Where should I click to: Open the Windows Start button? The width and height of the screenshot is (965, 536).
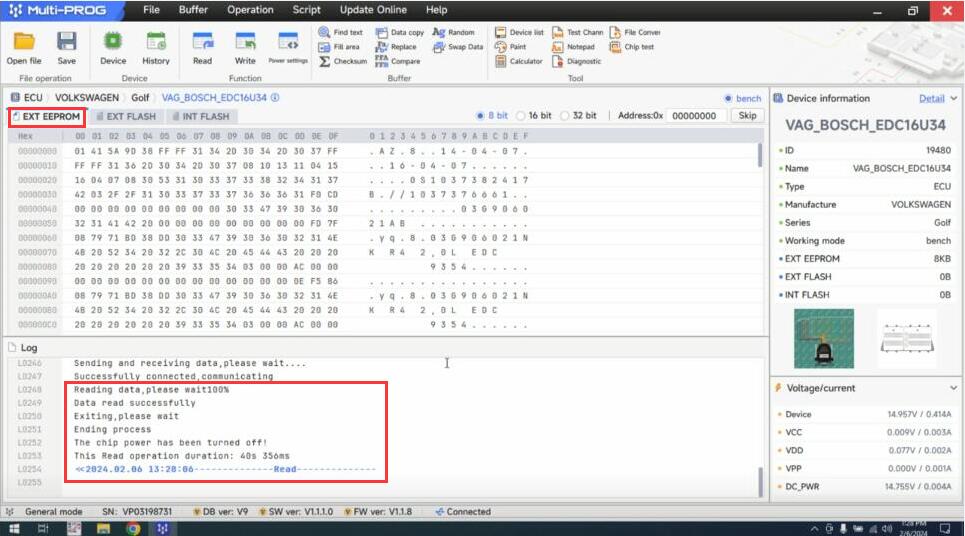14,529
